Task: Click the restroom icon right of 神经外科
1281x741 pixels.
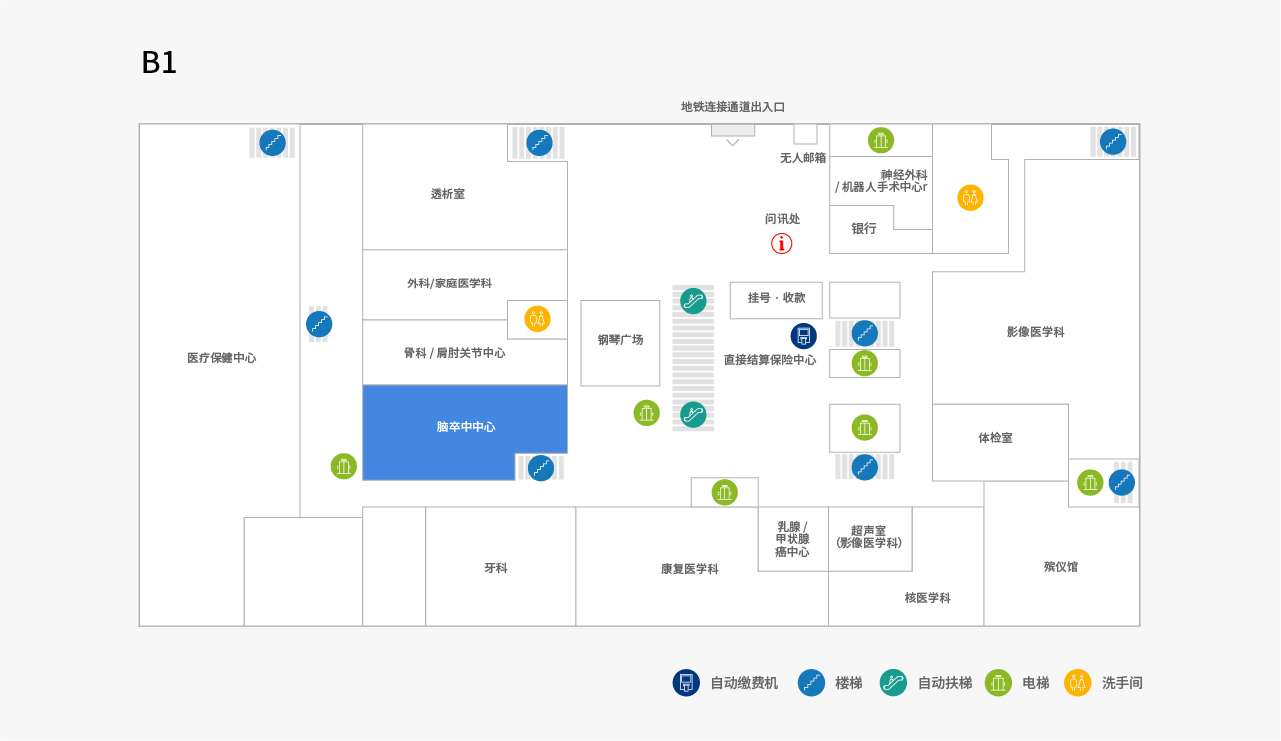Action: (x=970, y=198)
